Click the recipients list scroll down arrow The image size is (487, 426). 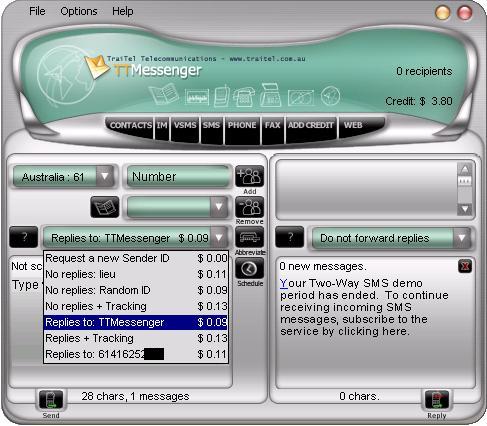pyautogui.click(x=465, y=209)
